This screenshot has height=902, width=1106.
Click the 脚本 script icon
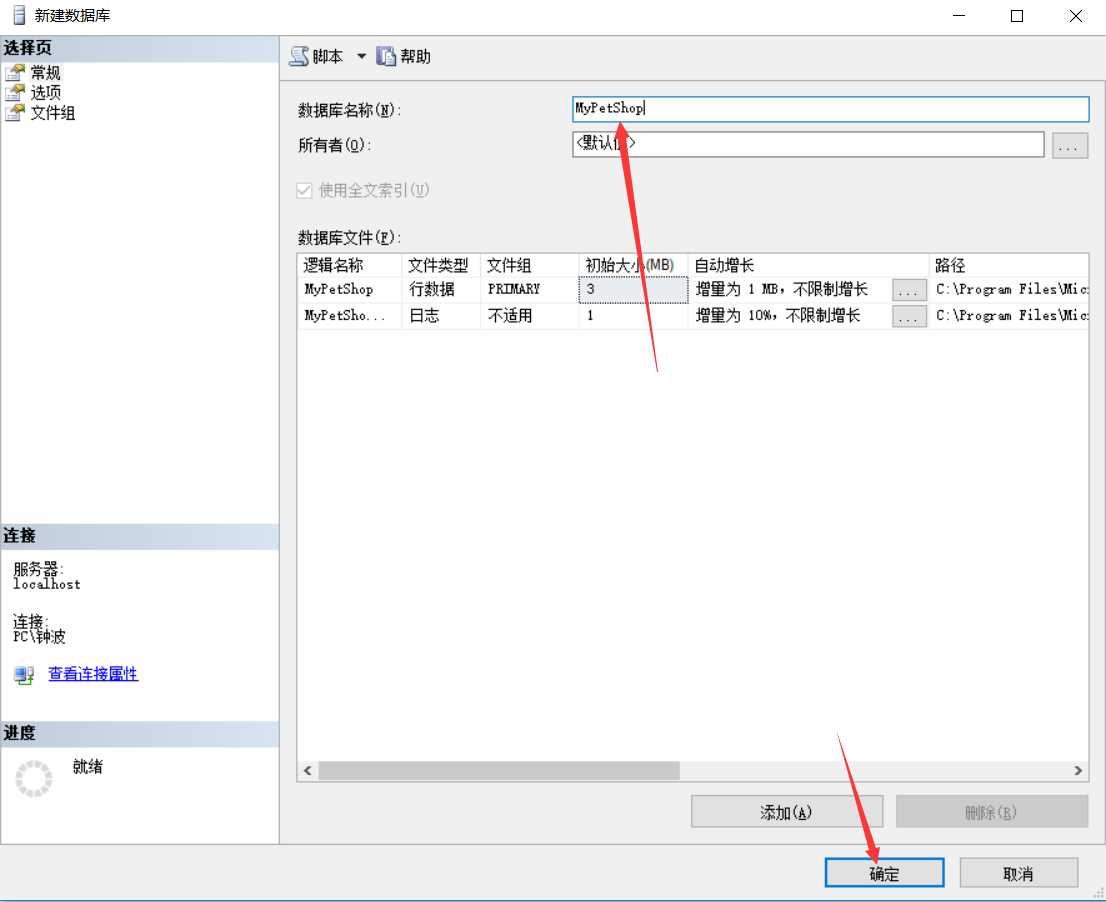tap(299, 56)
